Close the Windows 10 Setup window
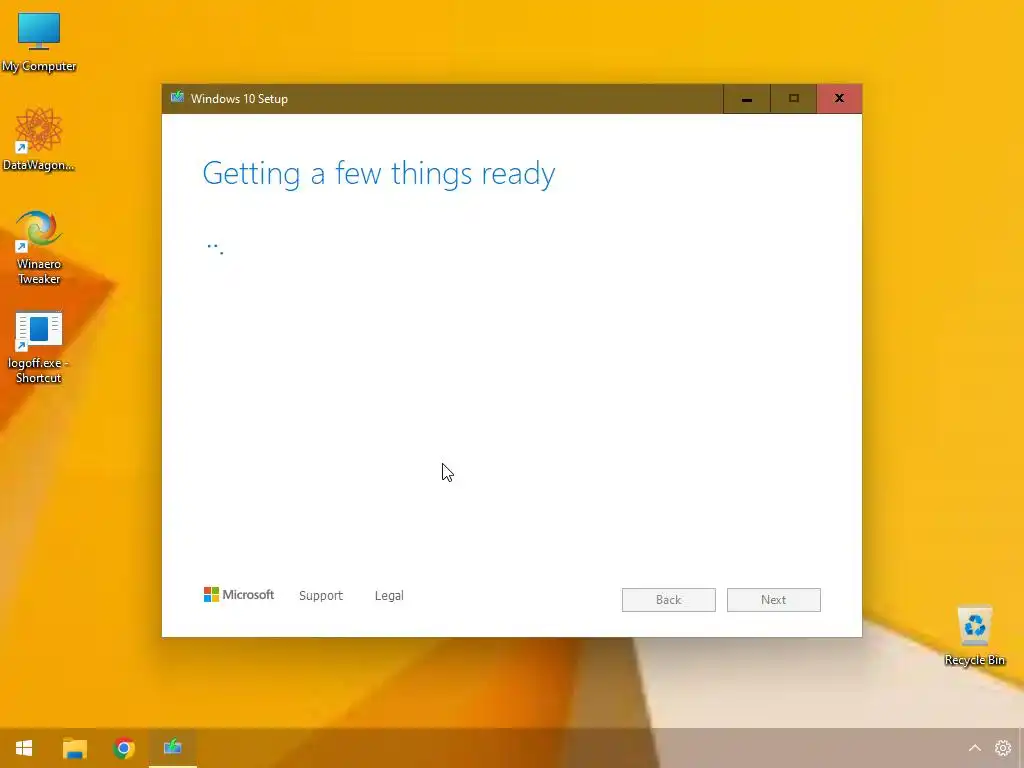The image size is (1024, 768). click(839, 99)
